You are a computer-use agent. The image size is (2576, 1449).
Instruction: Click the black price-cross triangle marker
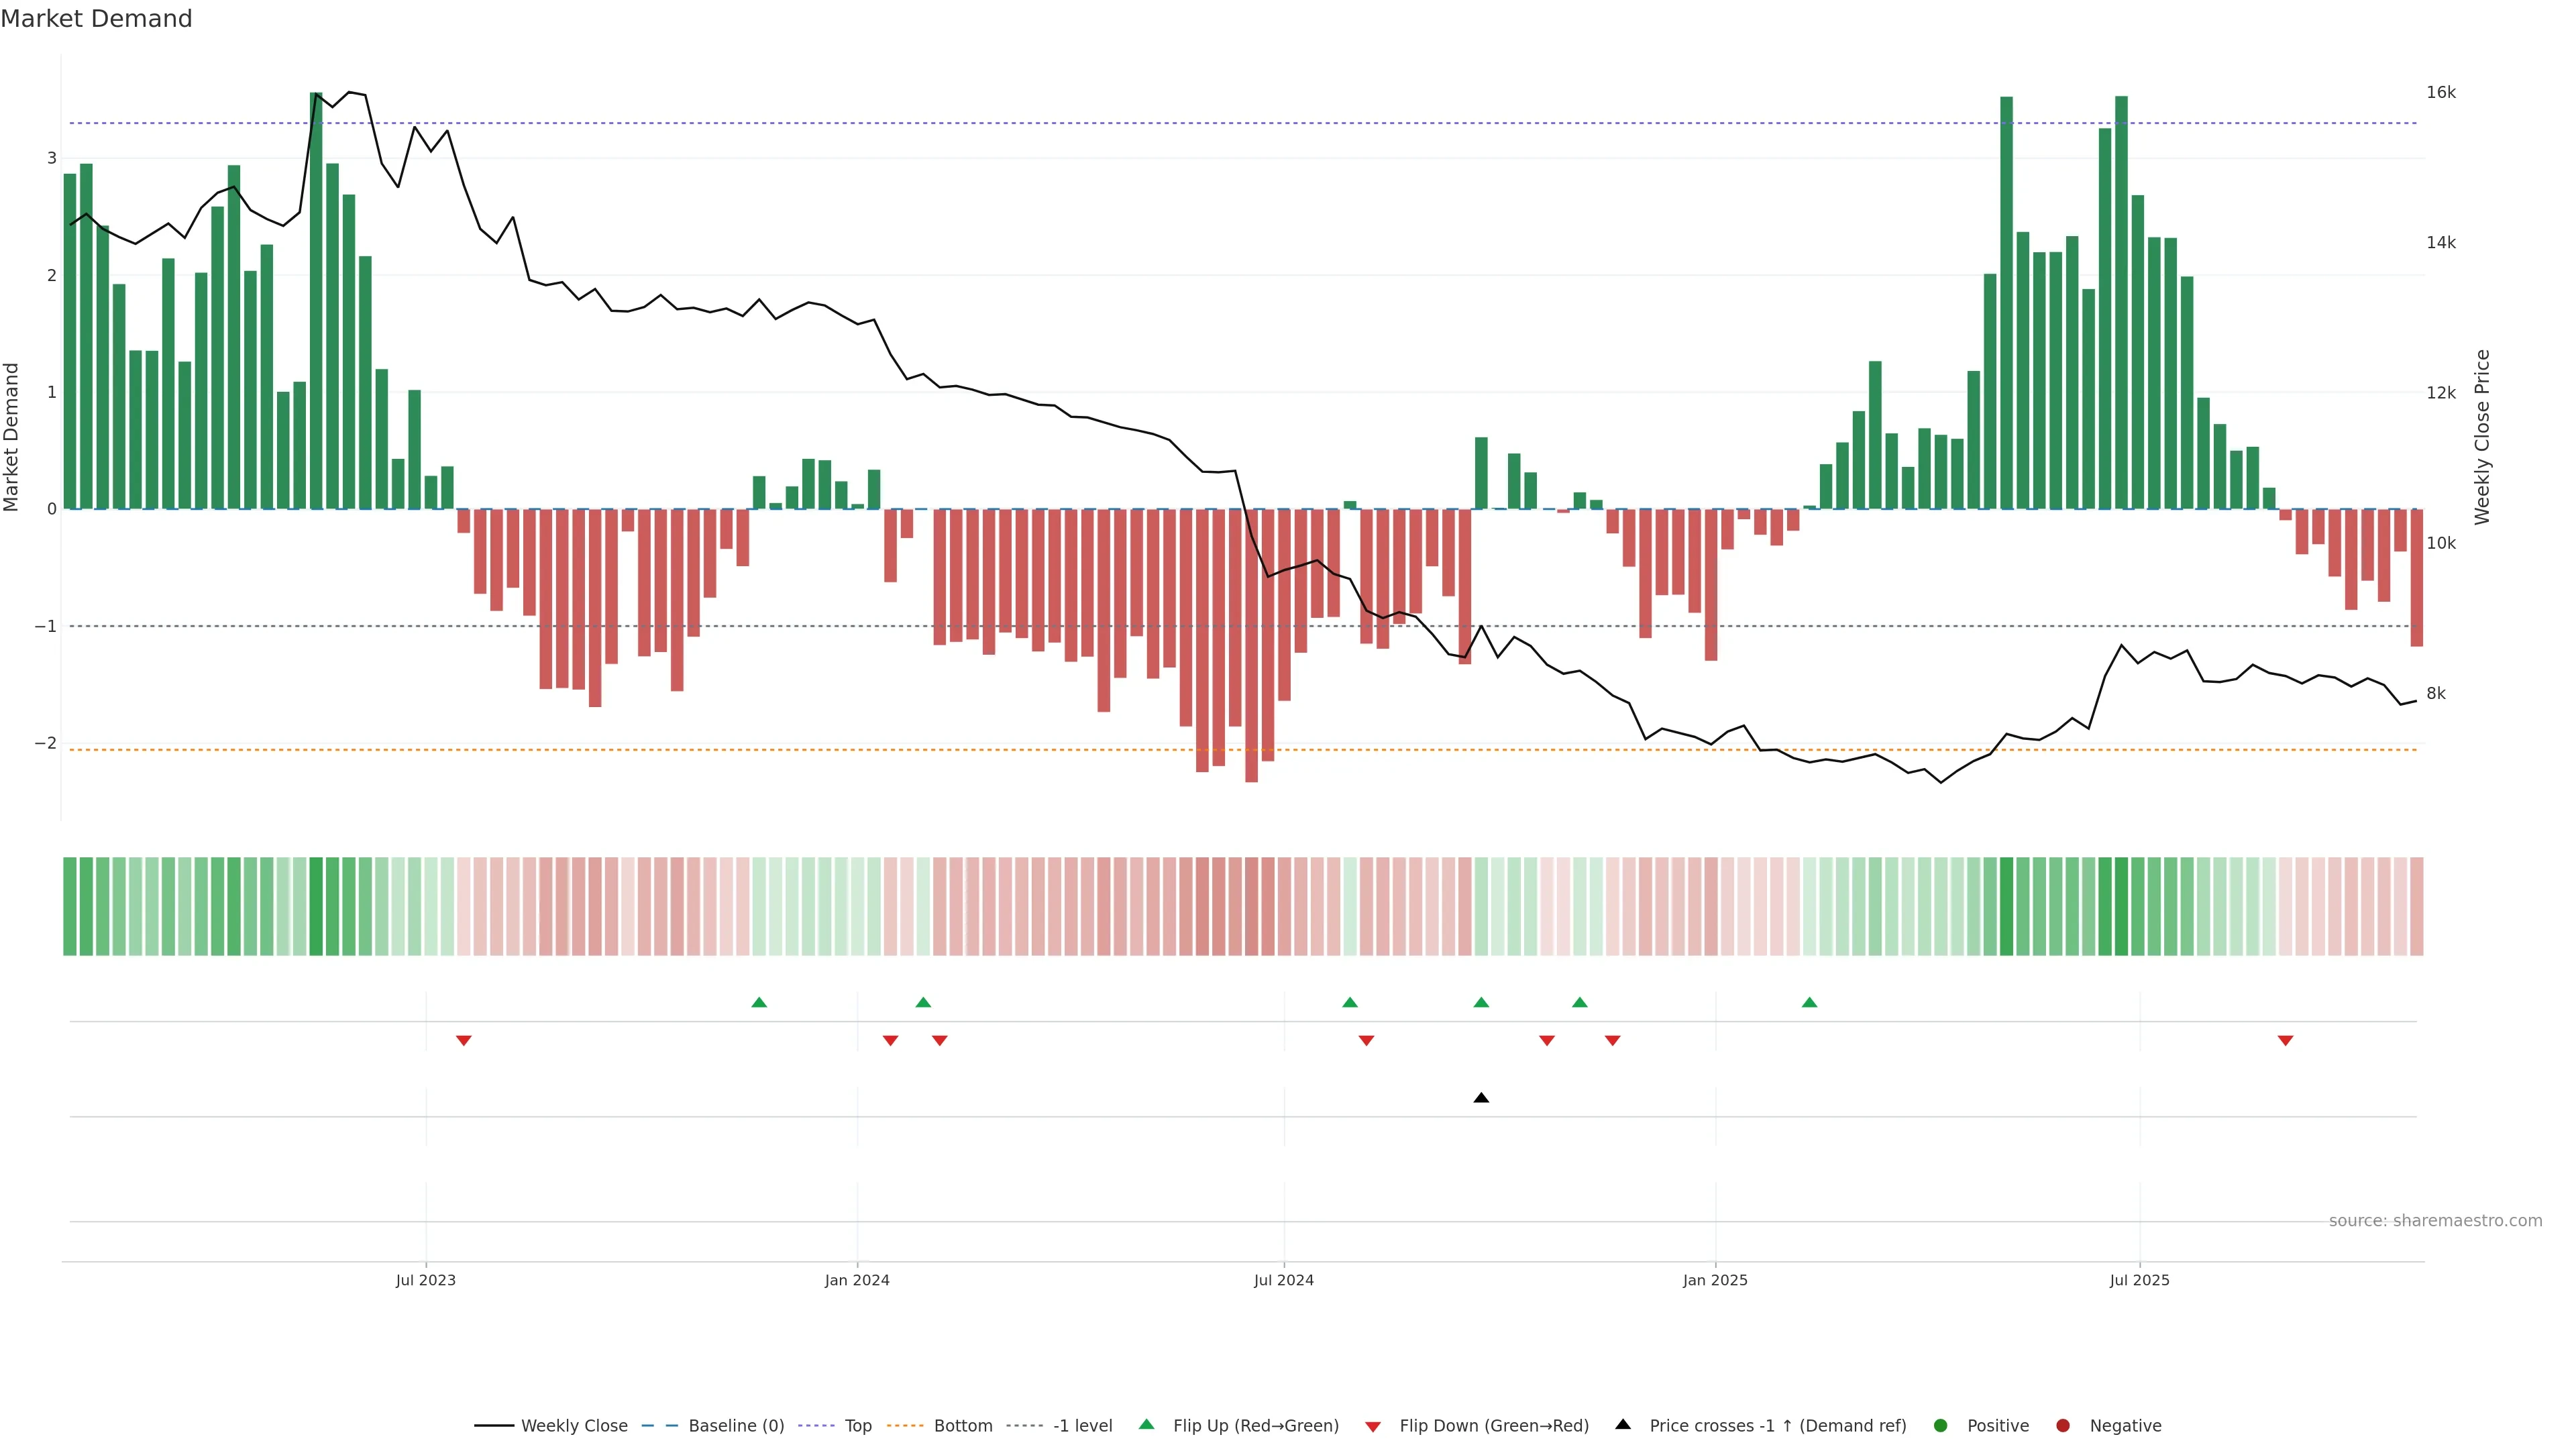pos(1481,1098)
